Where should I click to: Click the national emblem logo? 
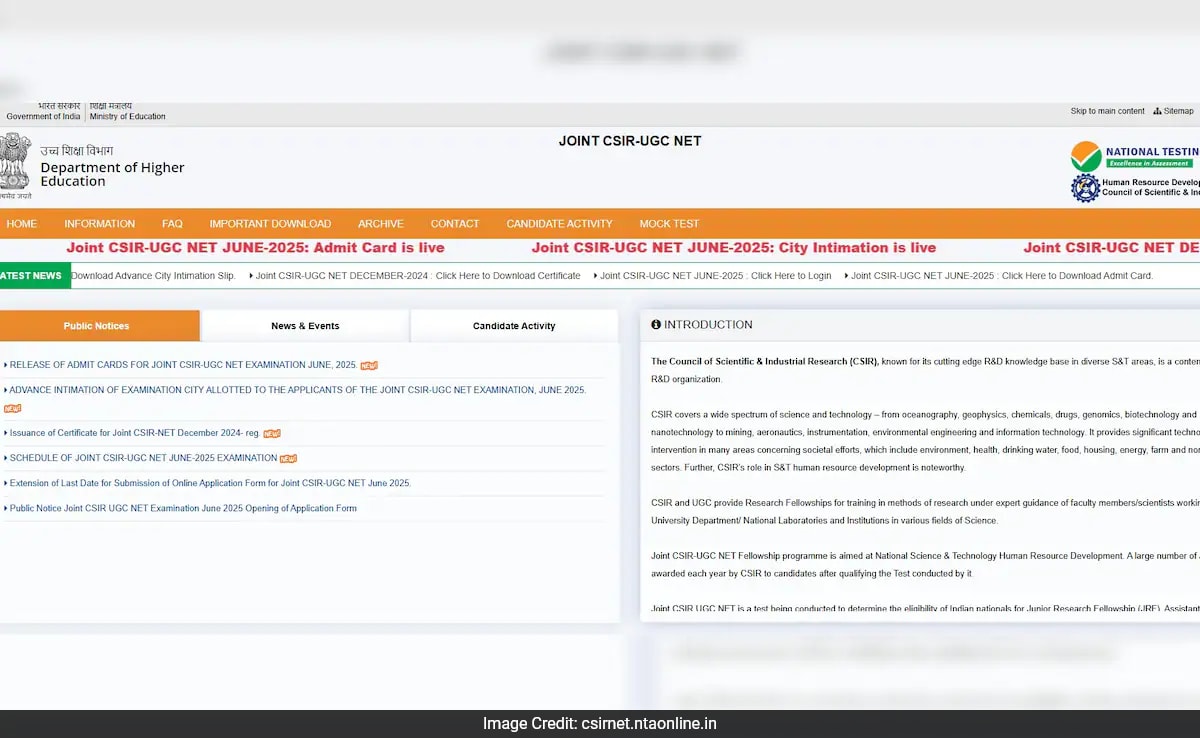[x=14, y=165]
